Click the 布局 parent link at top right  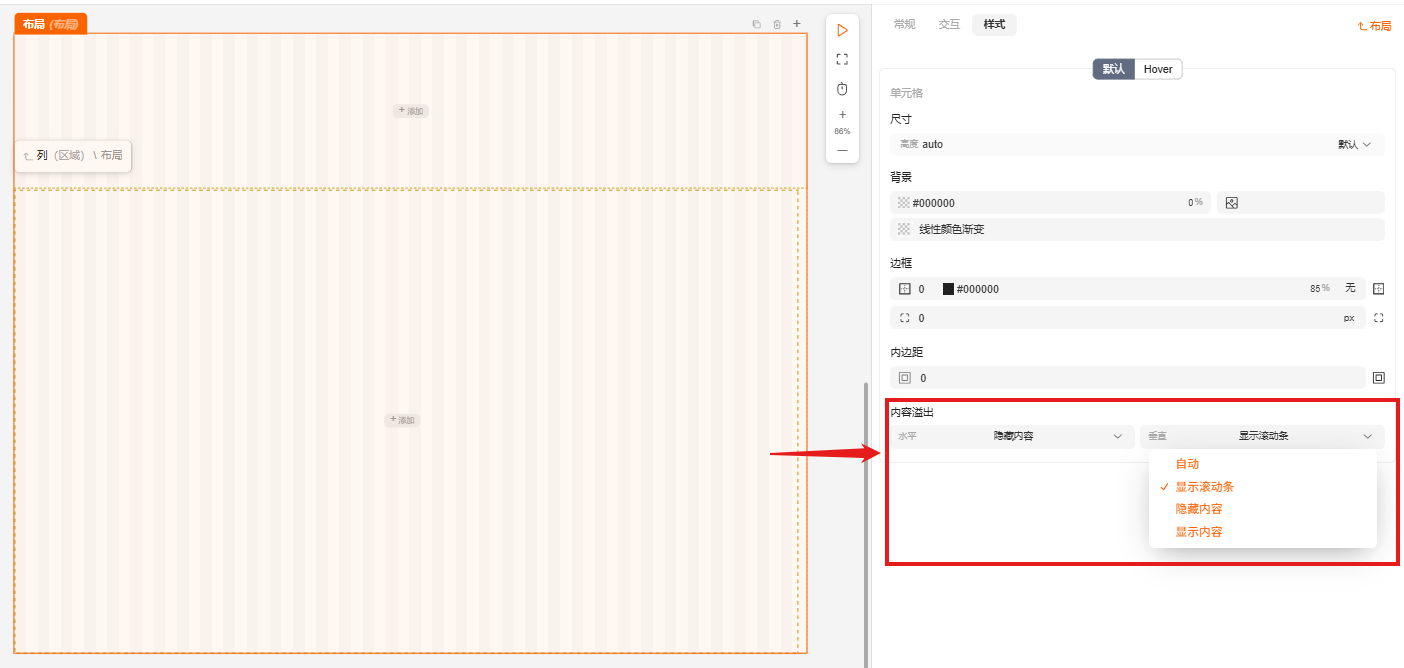[x=1374, y=26]
